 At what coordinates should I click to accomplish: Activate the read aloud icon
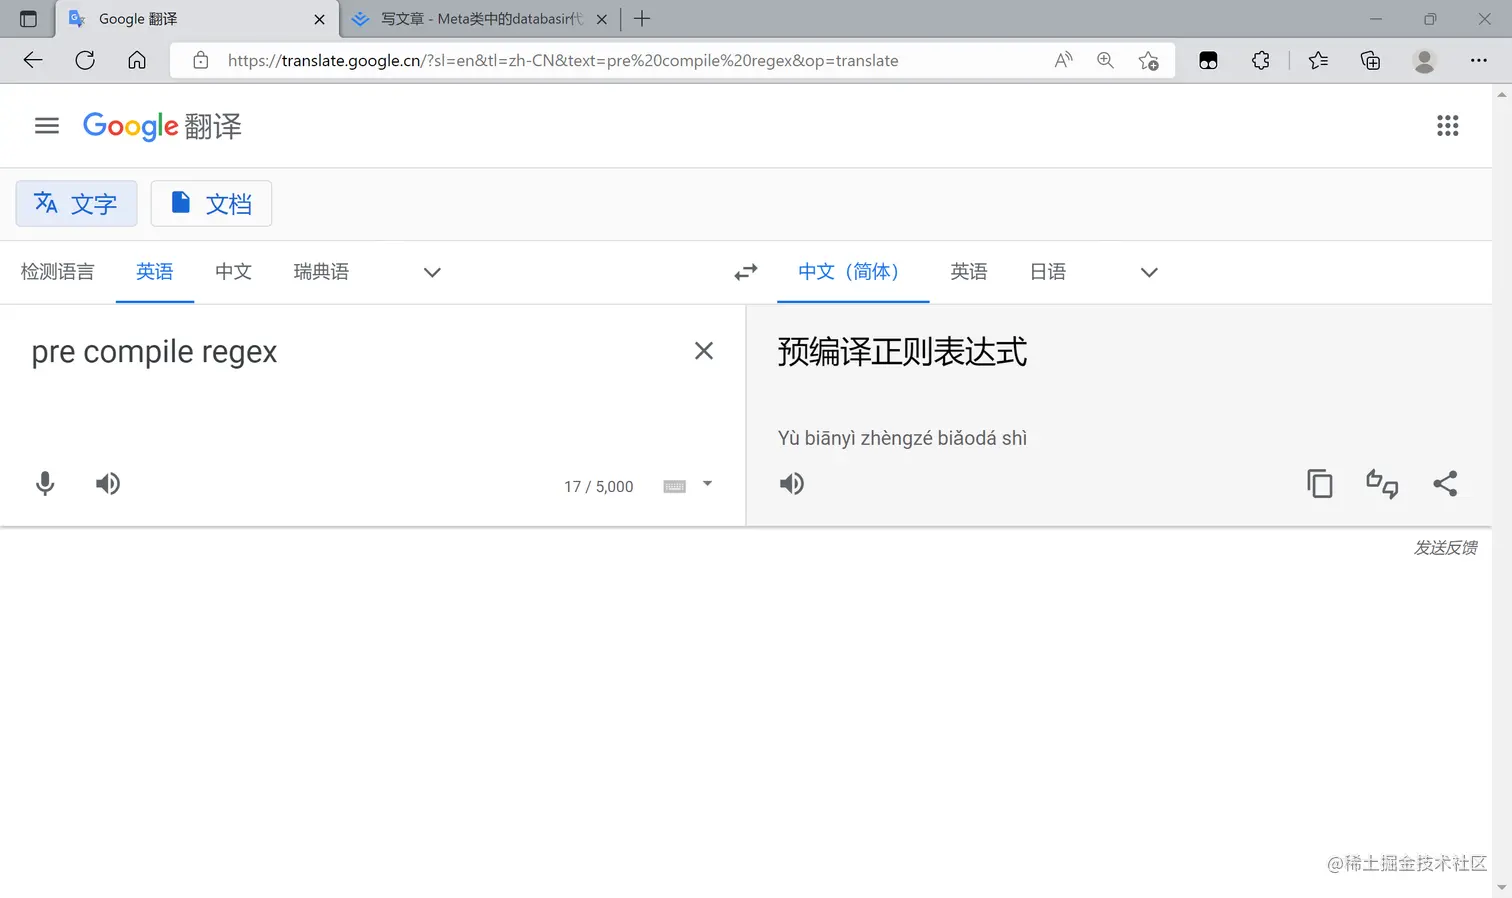[x=1064, y=60]
